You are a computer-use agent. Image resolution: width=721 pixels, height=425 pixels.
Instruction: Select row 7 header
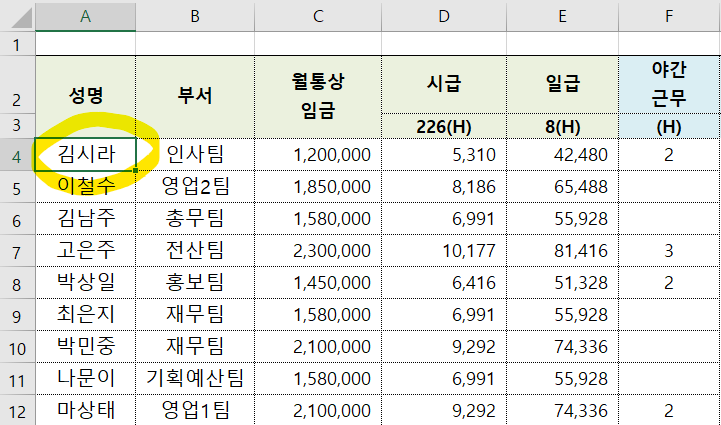[17, 251]
